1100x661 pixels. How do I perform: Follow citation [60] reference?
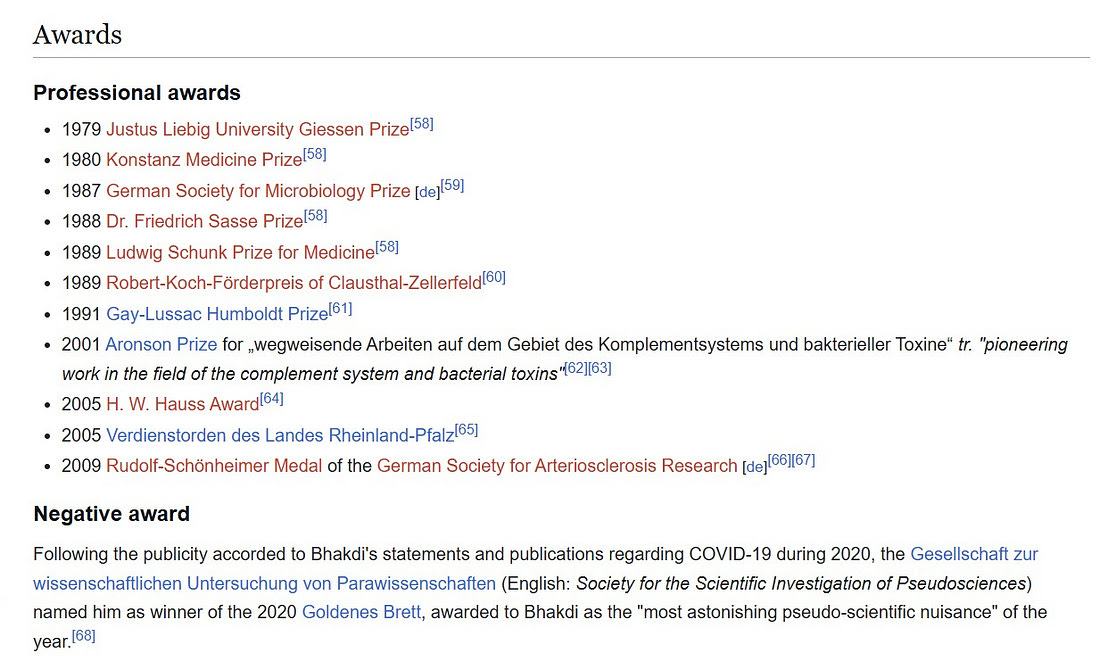pyautogui.click(x=494, y=277)
